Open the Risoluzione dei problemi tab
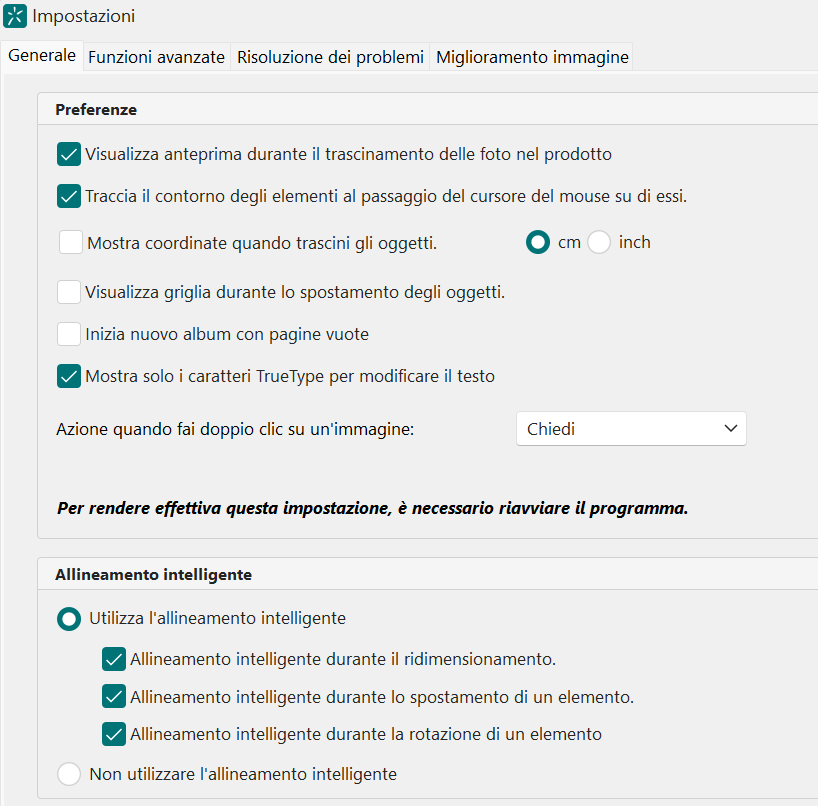This screenshot has width=818, height=806. tap(330, 57)
